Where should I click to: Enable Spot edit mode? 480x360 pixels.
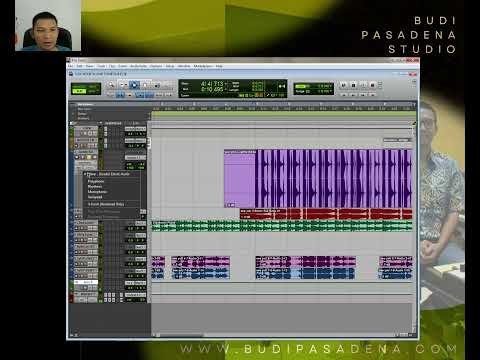pyautogui.click(x=93, y=86)
